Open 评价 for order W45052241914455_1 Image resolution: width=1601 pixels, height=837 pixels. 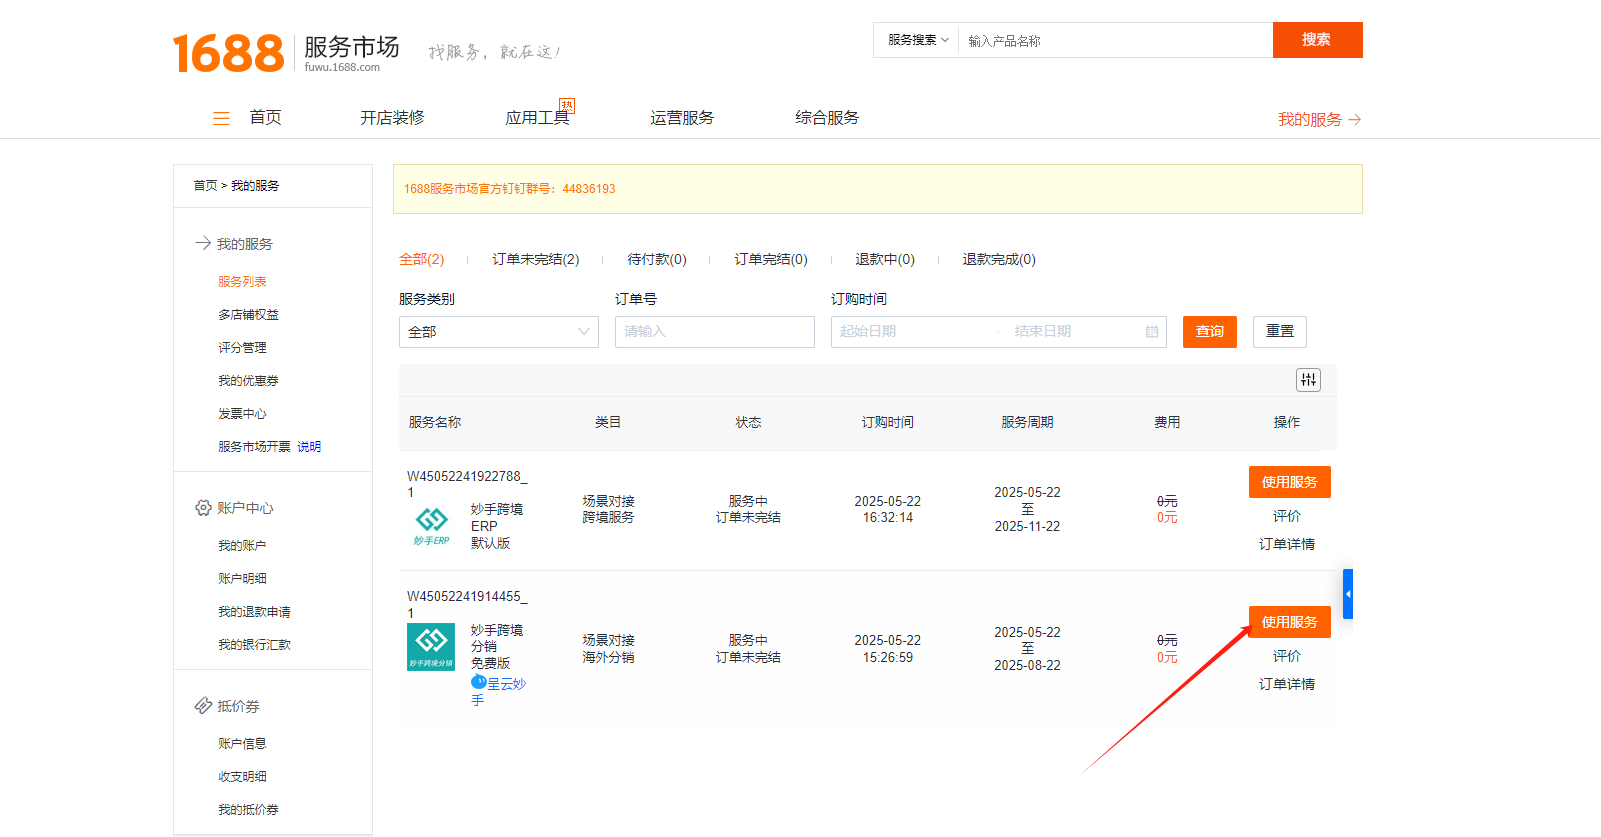point(1287,656)
